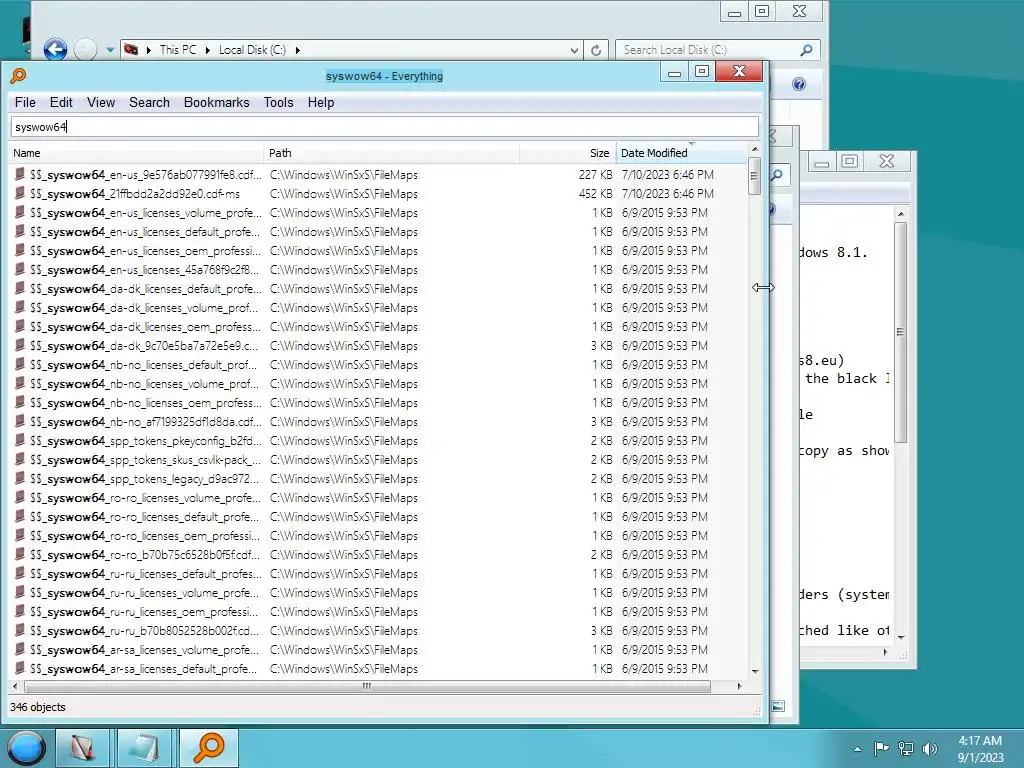
Task: Click This PC in the address breadcrumb
Action: [x=178, y=50]
